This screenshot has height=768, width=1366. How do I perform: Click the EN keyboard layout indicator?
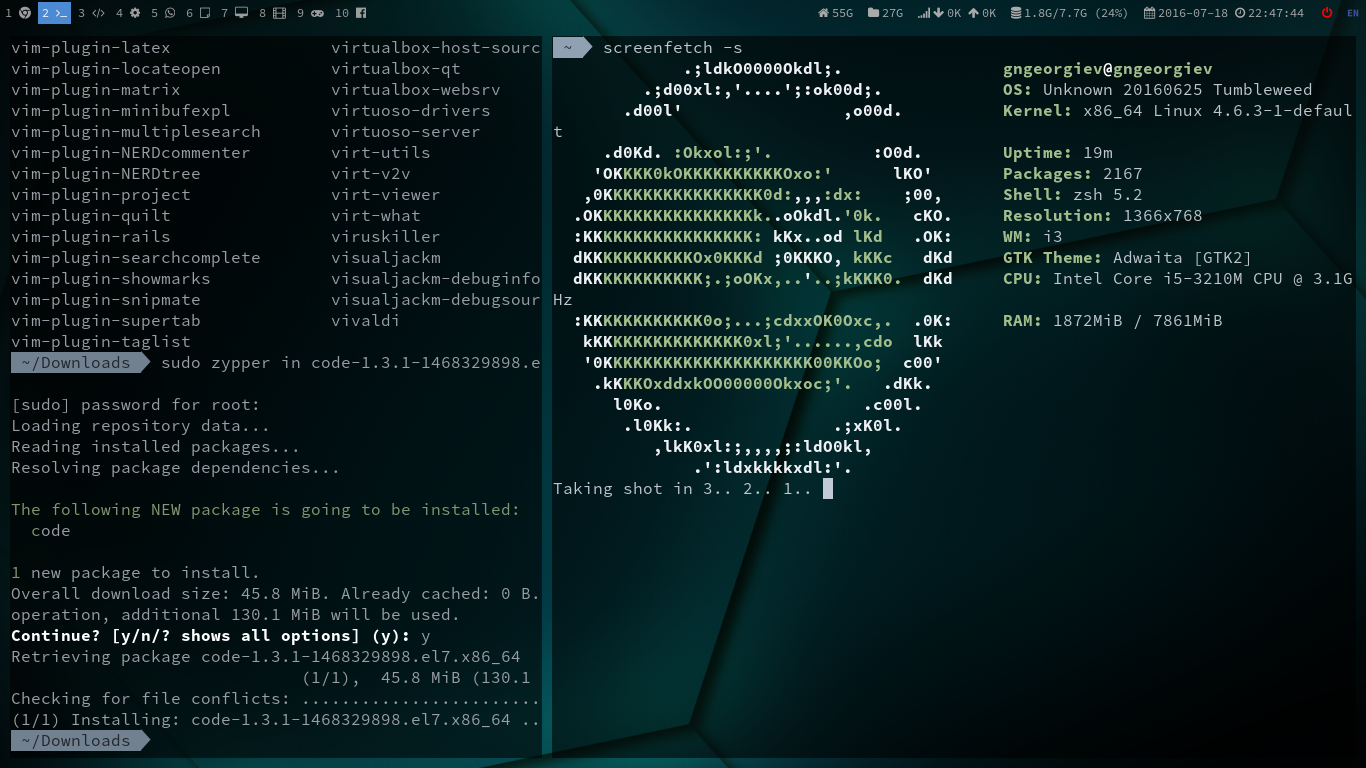(x=1353, y=13)
